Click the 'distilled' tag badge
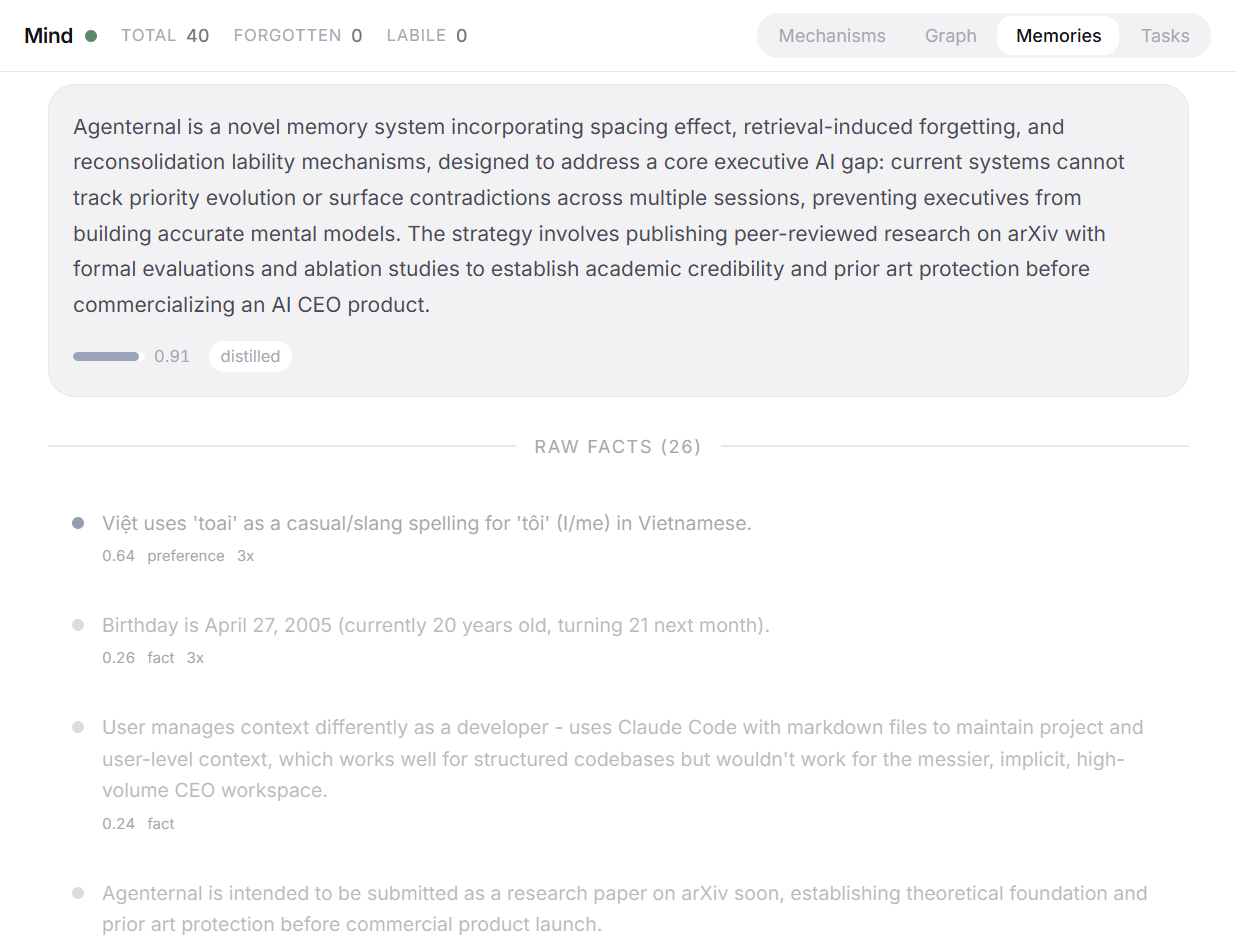 (250, 356)
